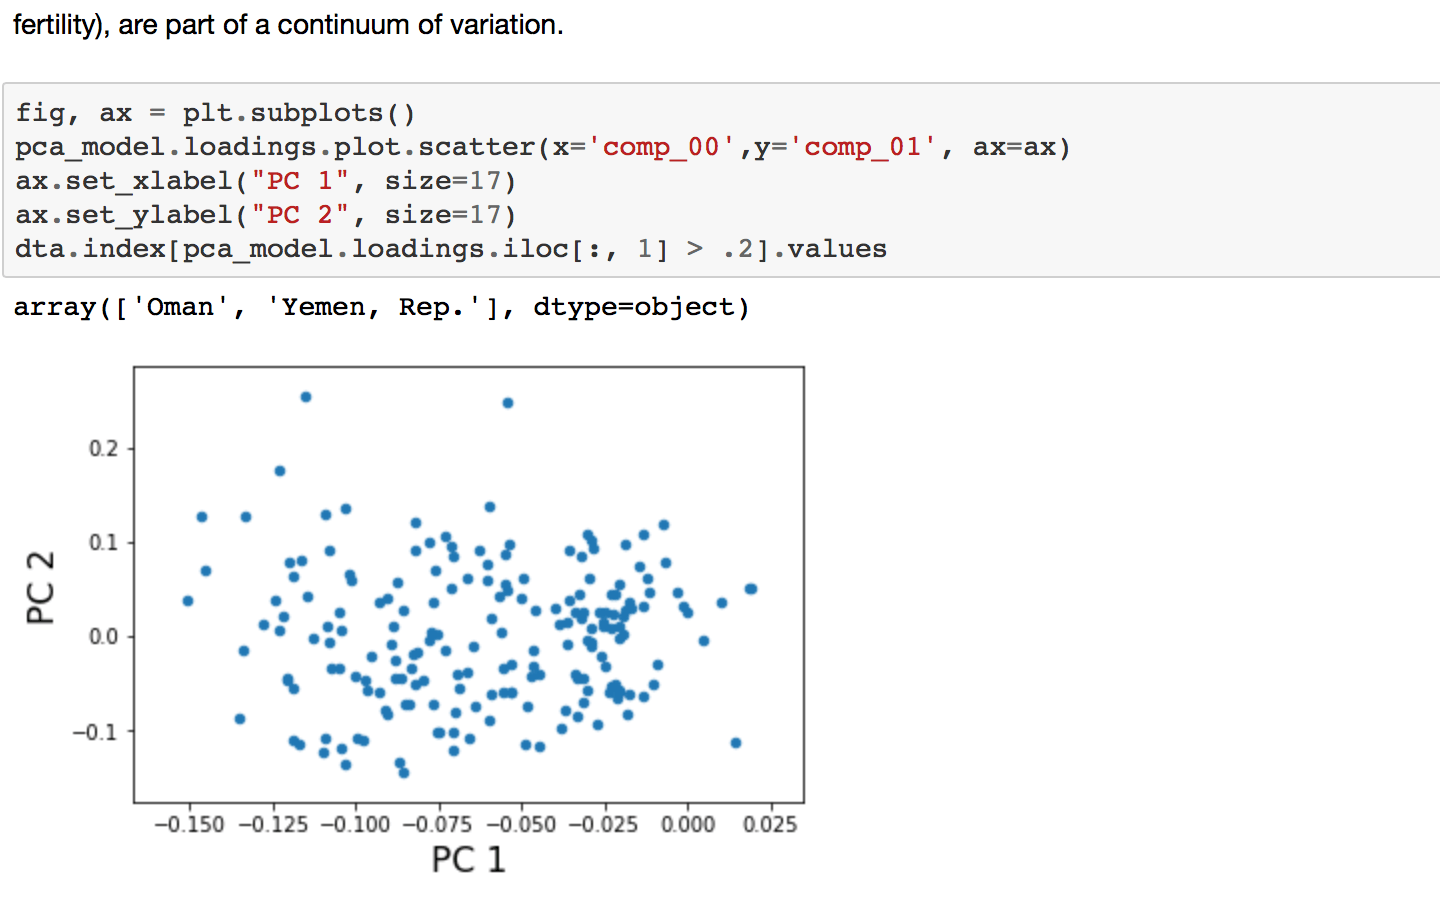The width and height of the screenshot is (1440, 900).
Task: Click the 'comp_01' string in the code
Action: pyautogui.click(x=863, y=147)
